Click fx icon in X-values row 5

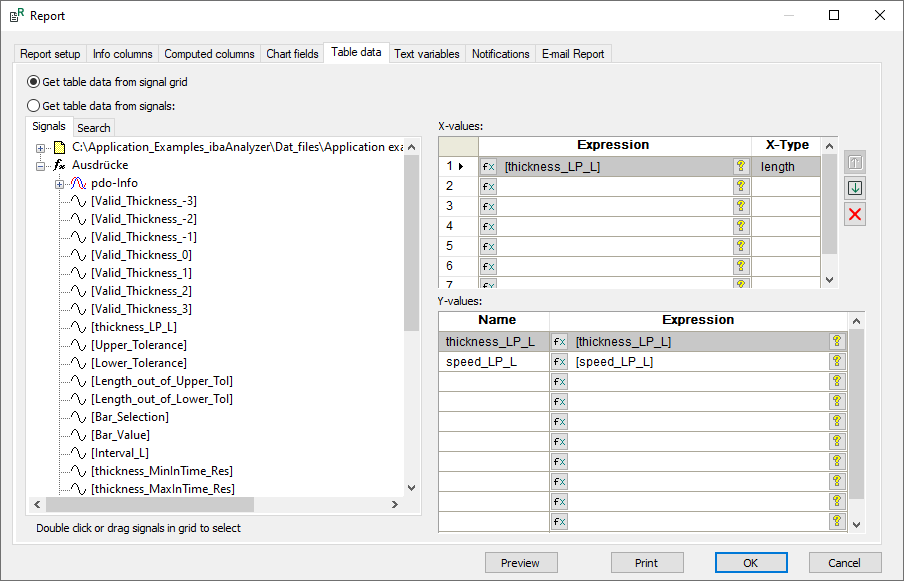tap(488, 247)
